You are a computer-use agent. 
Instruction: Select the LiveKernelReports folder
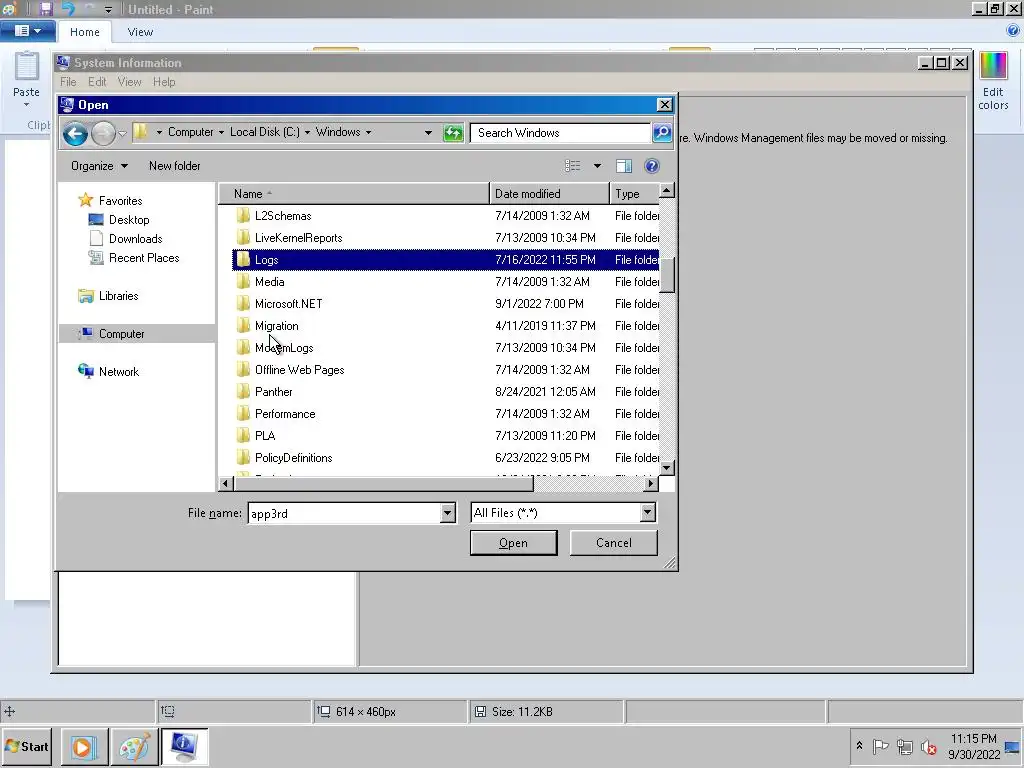pos(445,238)
